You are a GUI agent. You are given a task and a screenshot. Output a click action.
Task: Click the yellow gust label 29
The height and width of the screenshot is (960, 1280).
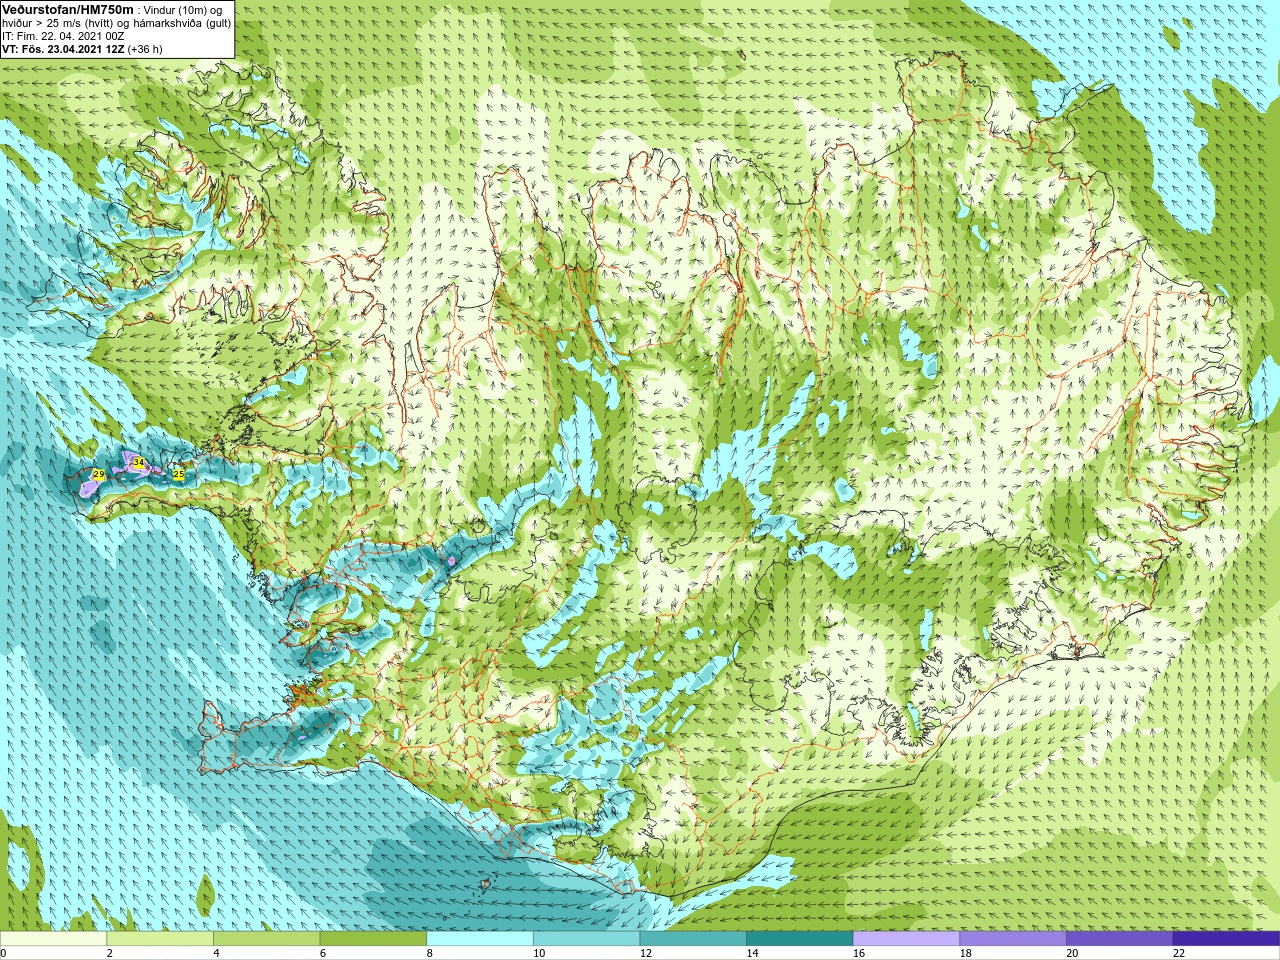(98, 474)
